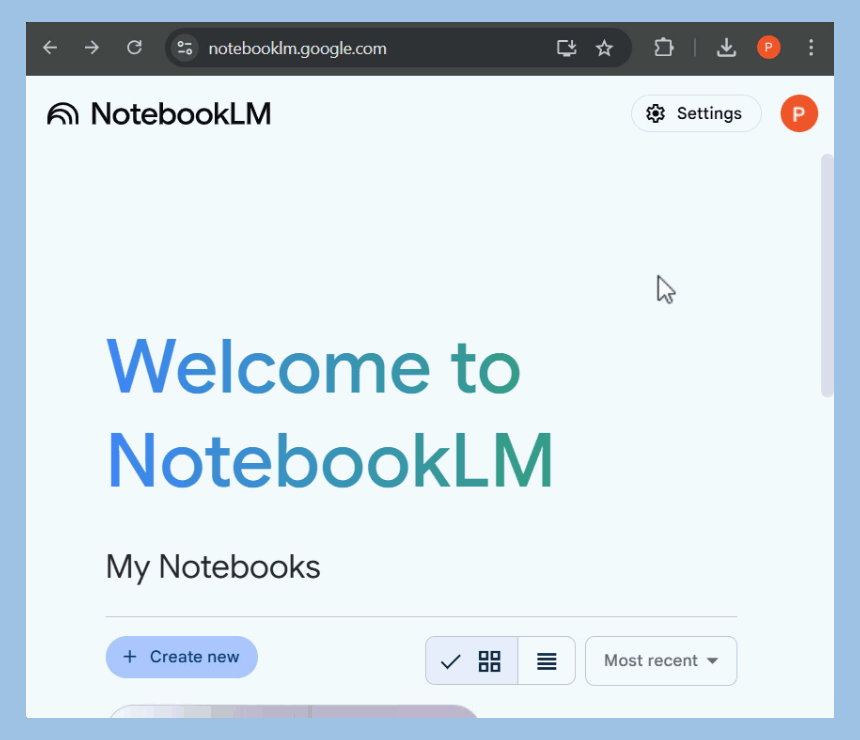Open the Most recent sorting dropdown

(x=660, y=660)
